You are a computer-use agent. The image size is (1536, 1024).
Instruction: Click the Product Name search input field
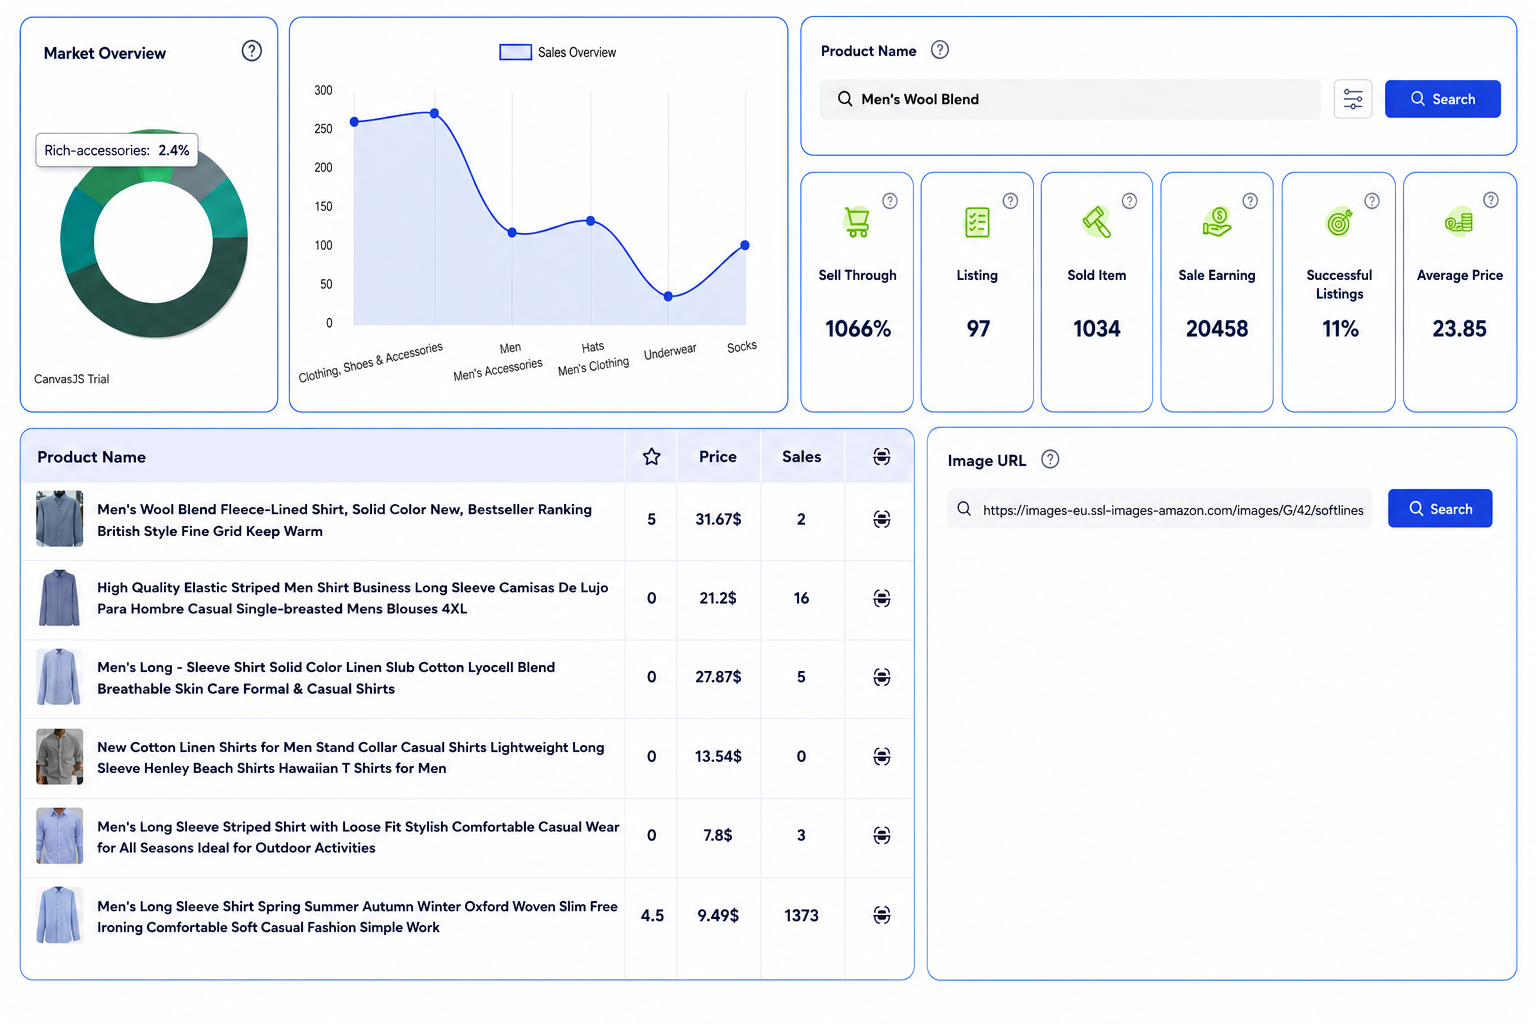1070,99
